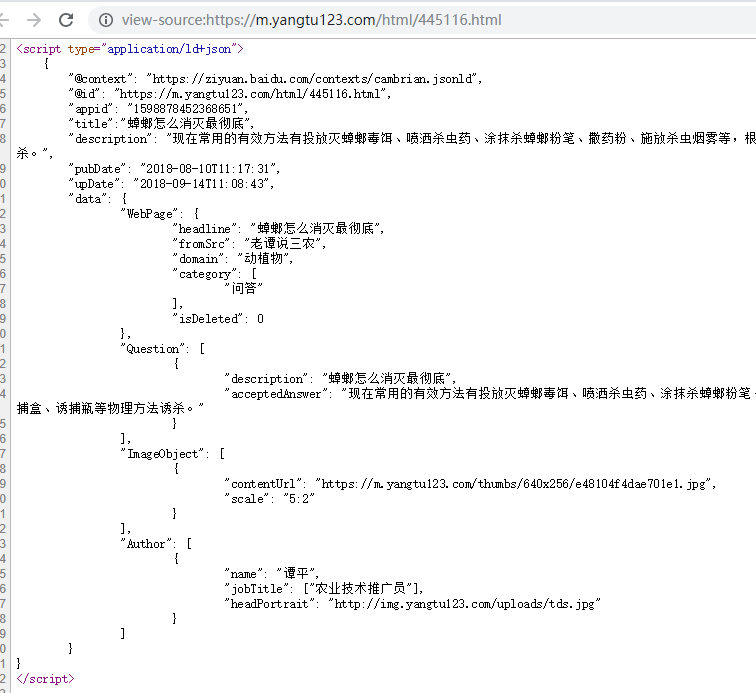Click the application/ld+json attribute value
Viewport: 756px width, 693px height.
click(169, 49)
